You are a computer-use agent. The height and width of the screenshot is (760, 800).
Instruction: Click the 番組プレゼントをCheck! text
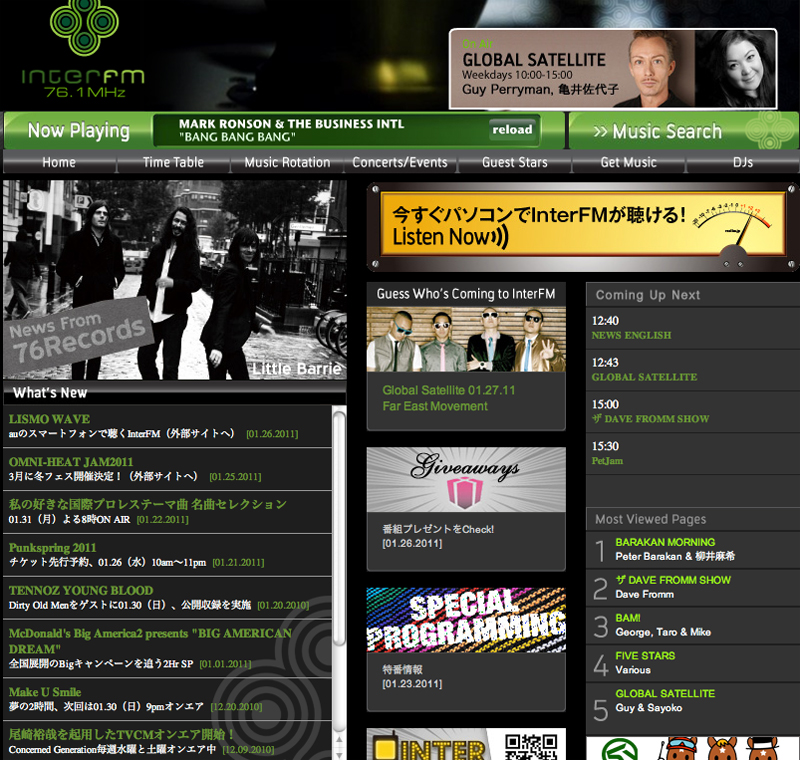pos(438,529)
